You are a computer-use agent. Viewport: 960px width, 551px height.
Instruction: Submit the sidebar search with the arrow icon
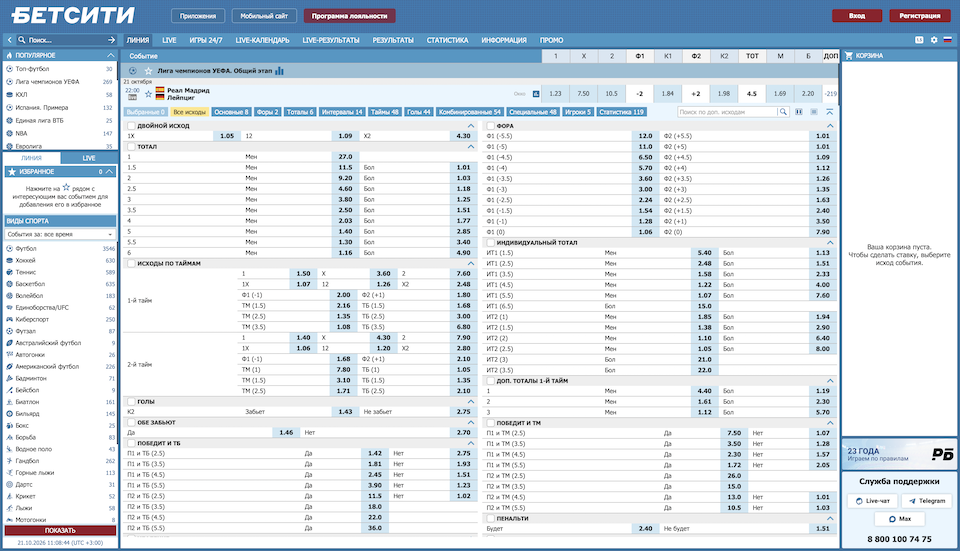click(x=111, y=40)
